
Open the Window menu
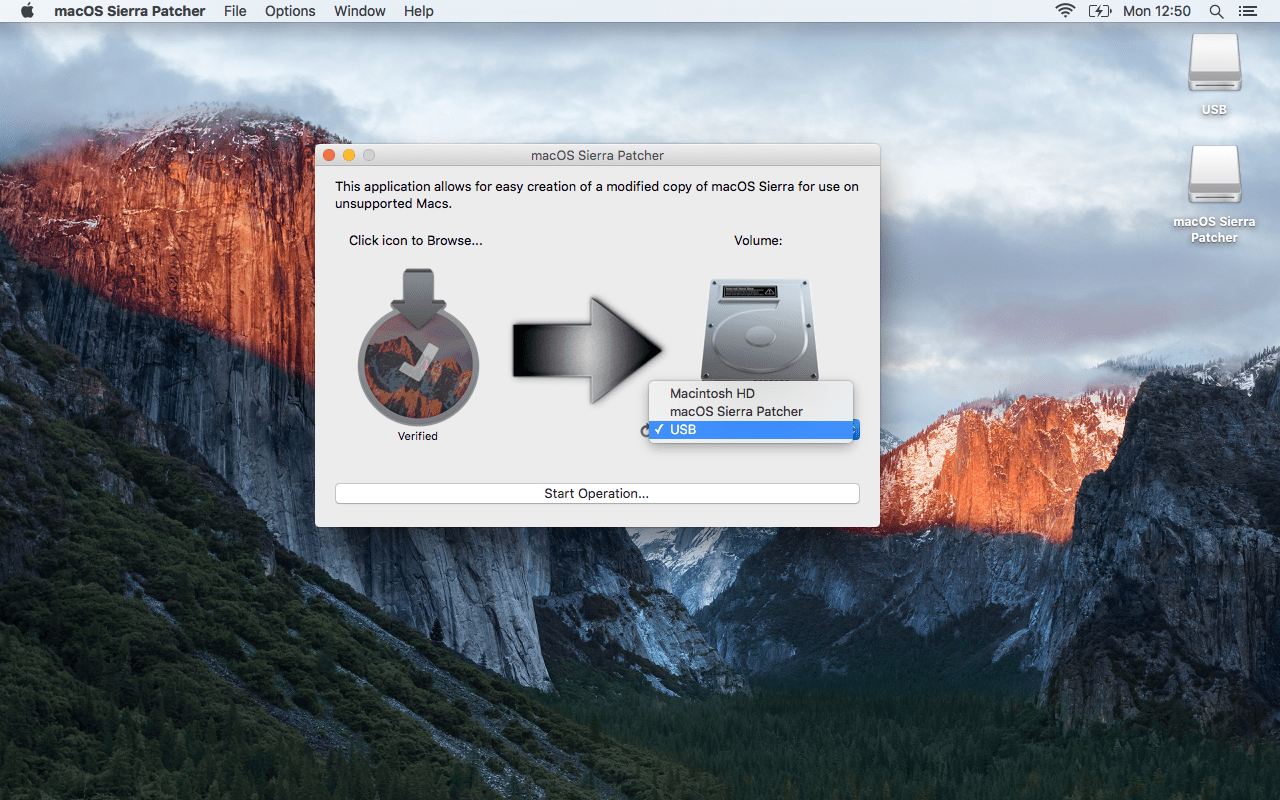pyautogui.click(x=360, y=11)
